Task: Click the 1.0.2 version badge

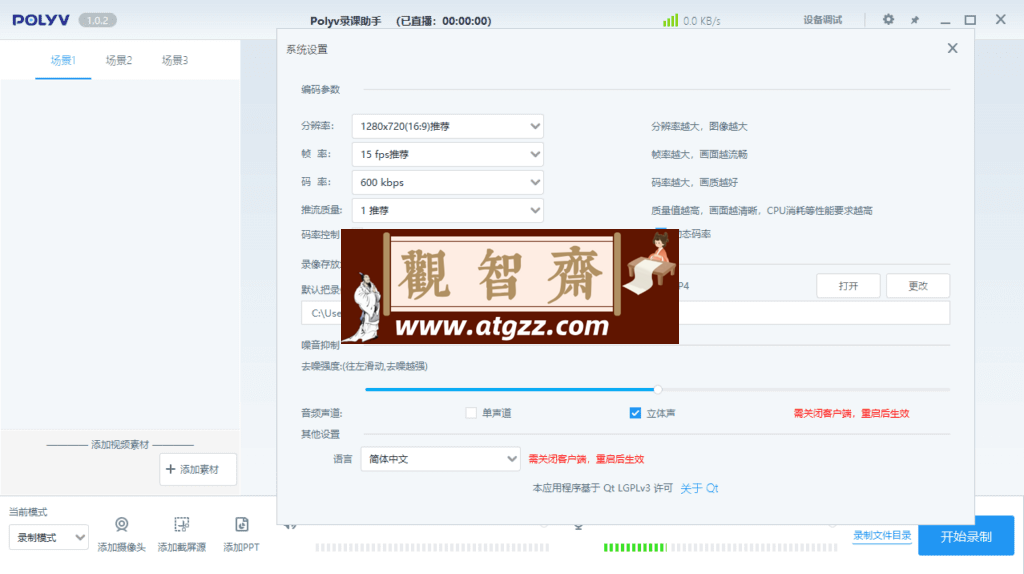Action: click(x=97, y=20)
